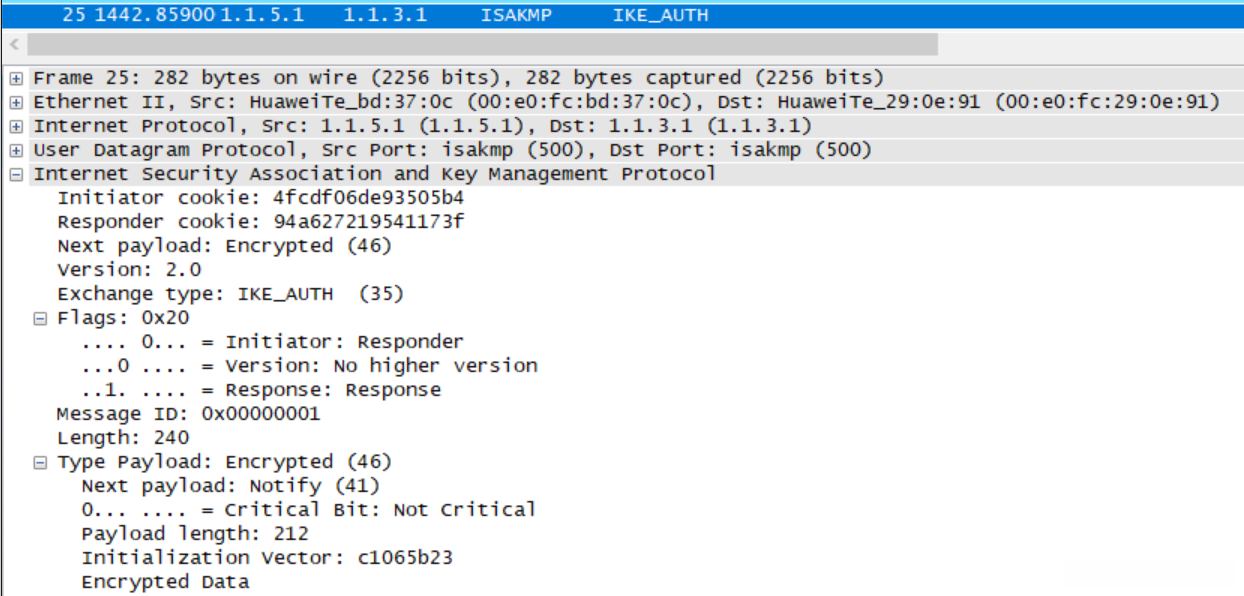Select the Version: 2.0 line
The height and width of the screenshot is (596, 1244).
[129, 270]
